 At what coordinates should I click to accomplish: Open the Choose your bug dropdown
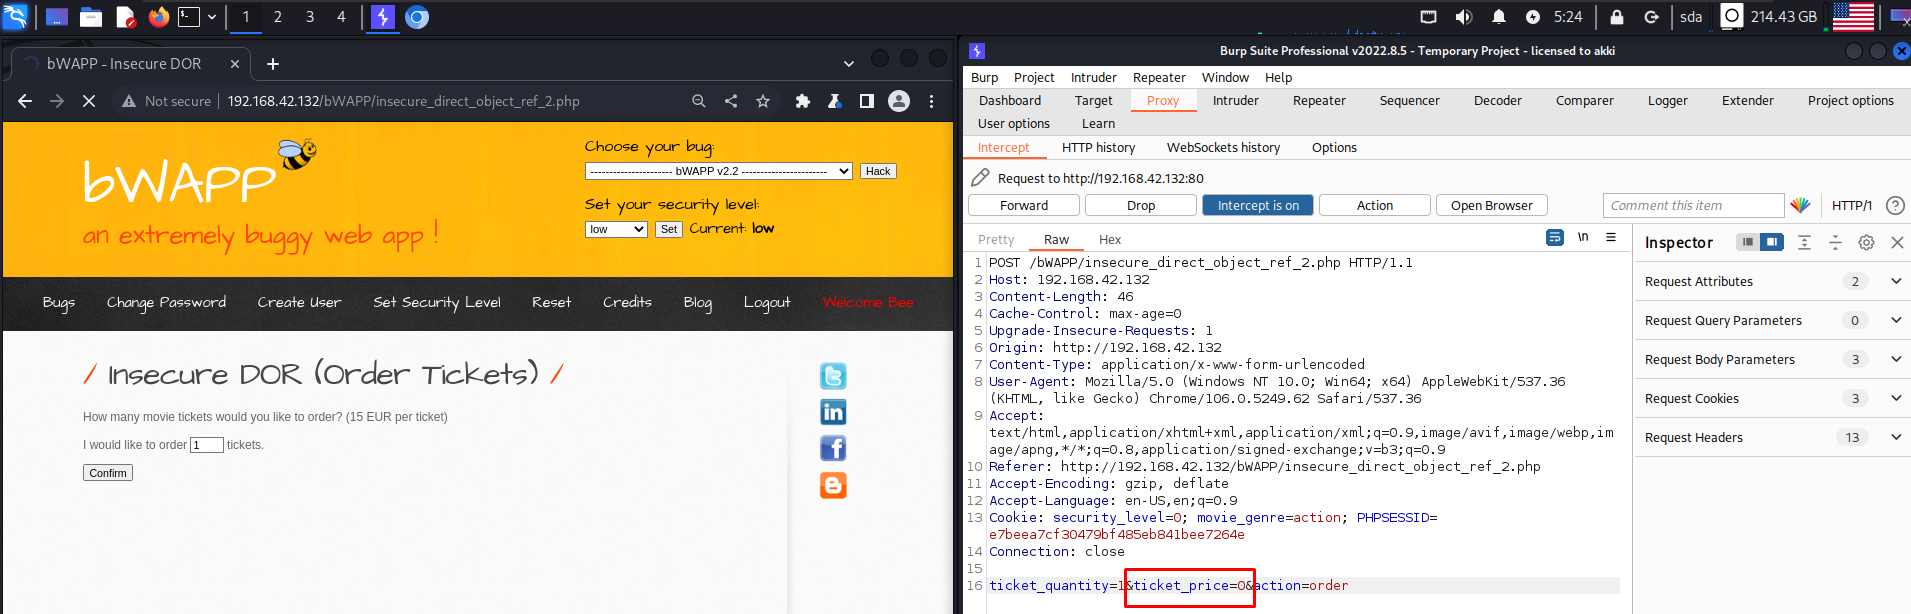(x=718, y=171)
